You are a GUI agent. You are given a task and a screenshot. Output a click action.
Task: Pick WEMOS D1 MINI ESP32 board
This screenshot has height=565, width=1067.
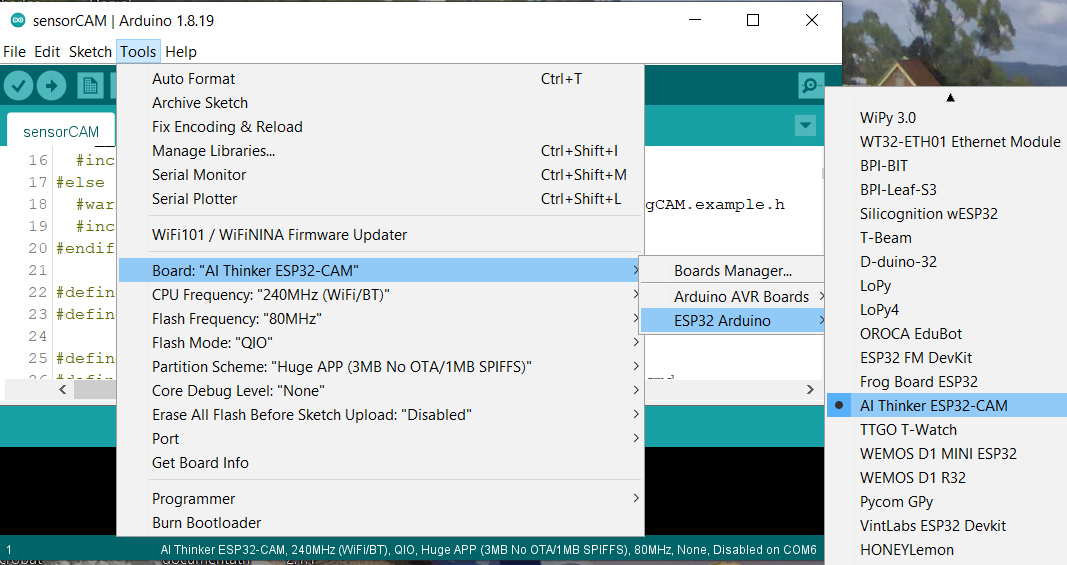(938, 454)
